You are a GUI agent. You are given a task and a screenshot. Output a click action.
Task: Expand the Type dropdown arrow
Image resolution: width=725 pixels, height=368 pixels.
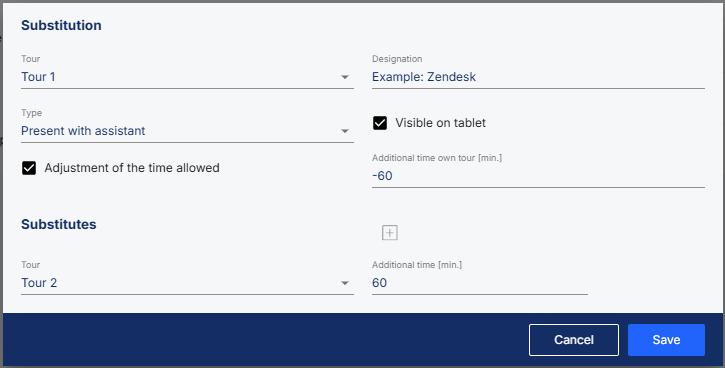(345, 131)
